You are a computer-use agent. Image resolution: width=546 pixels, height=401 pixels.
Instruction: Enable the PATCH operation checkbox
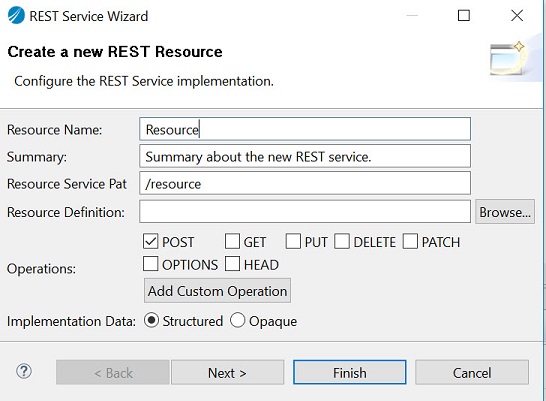pos(410,241)
